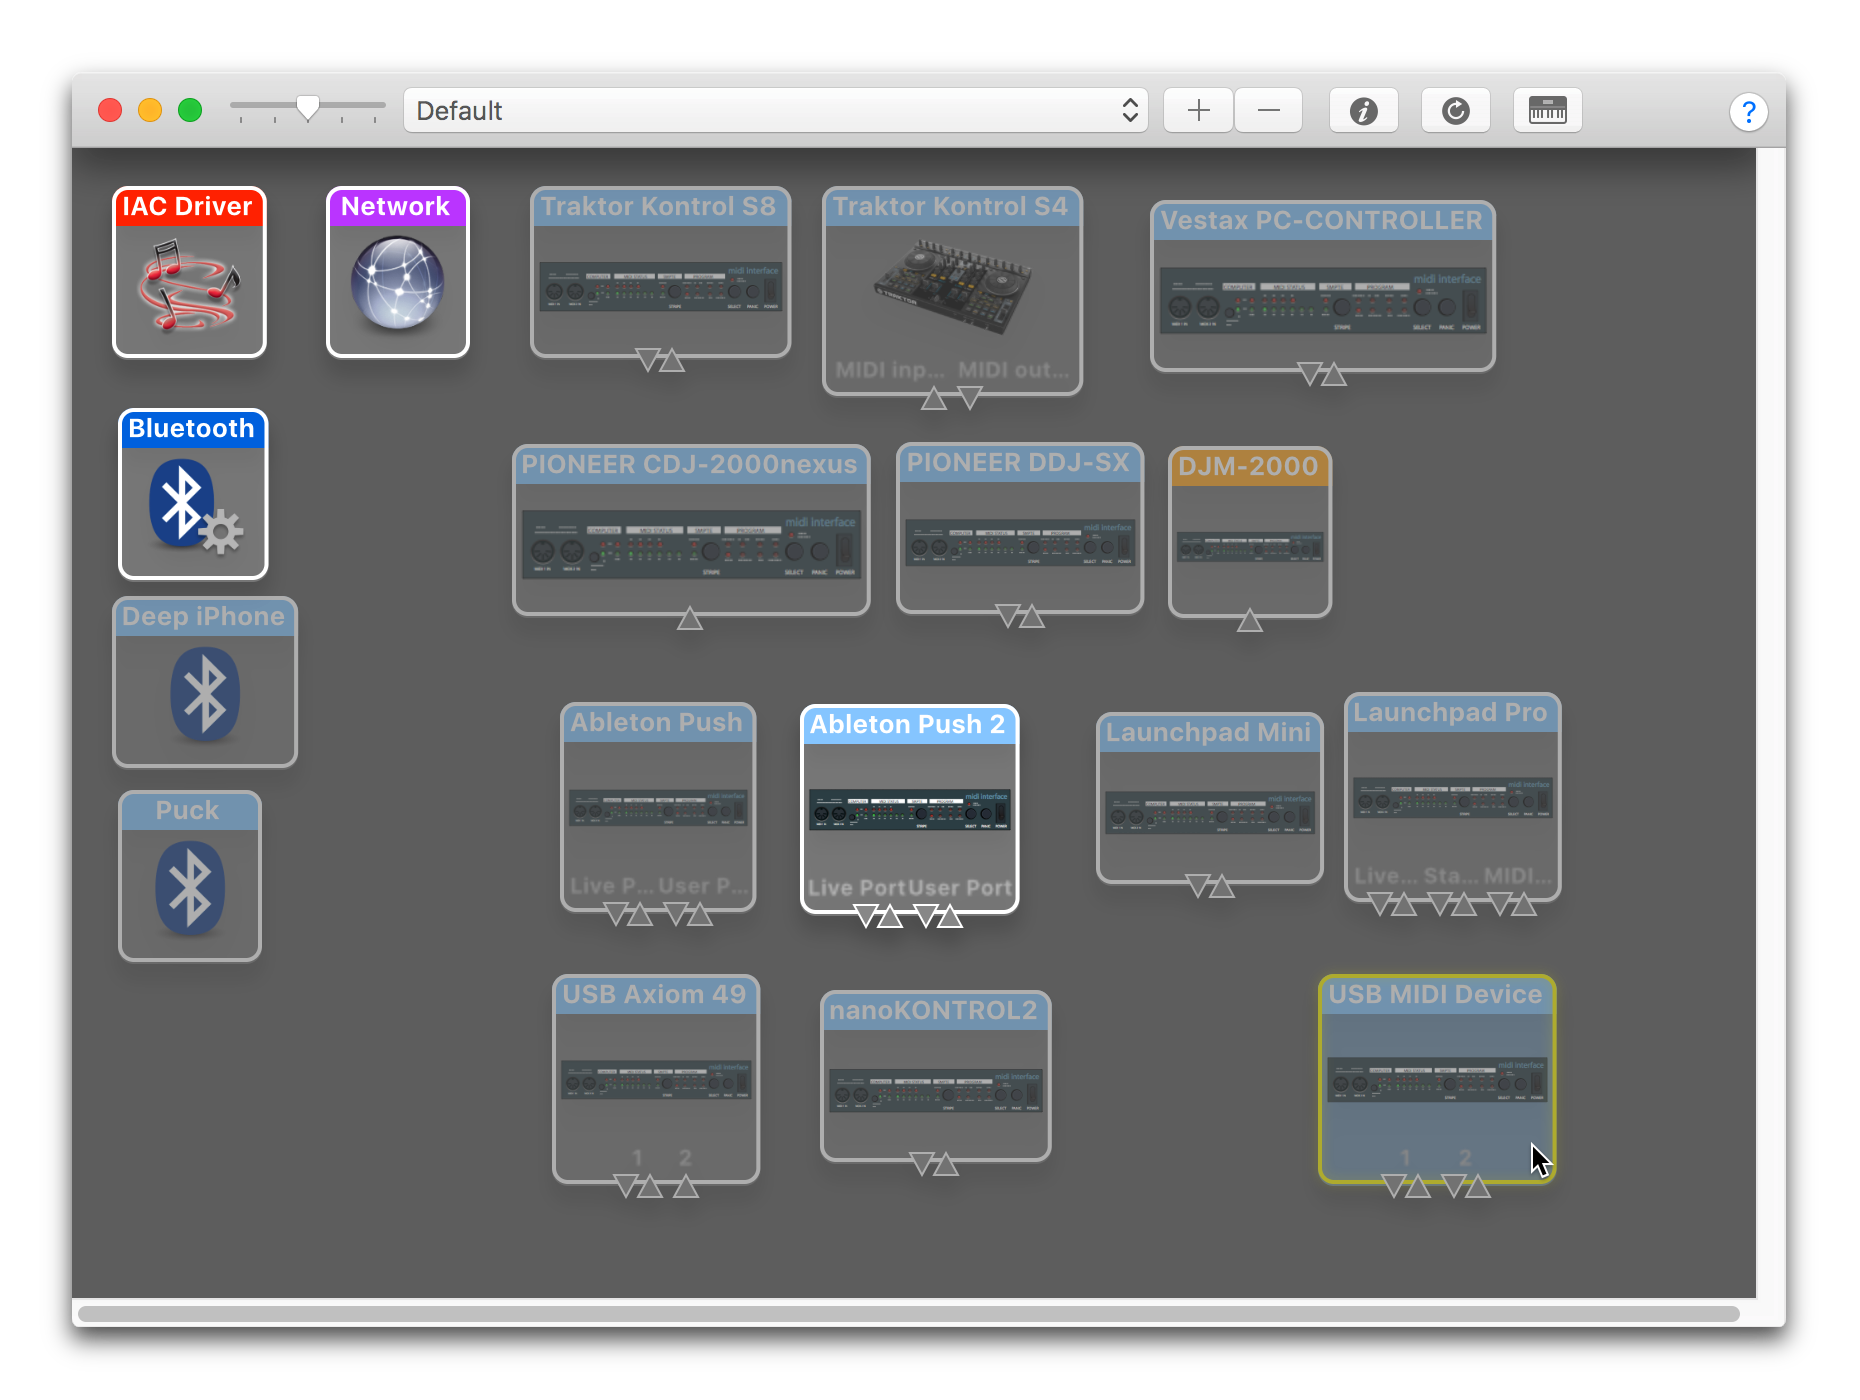Image resolution: width=1860 pixels, height=1400 pixels.
Task: Select the Traktor Kontrol S8 device
Action: pyautogui.click(x=661, y=272)
